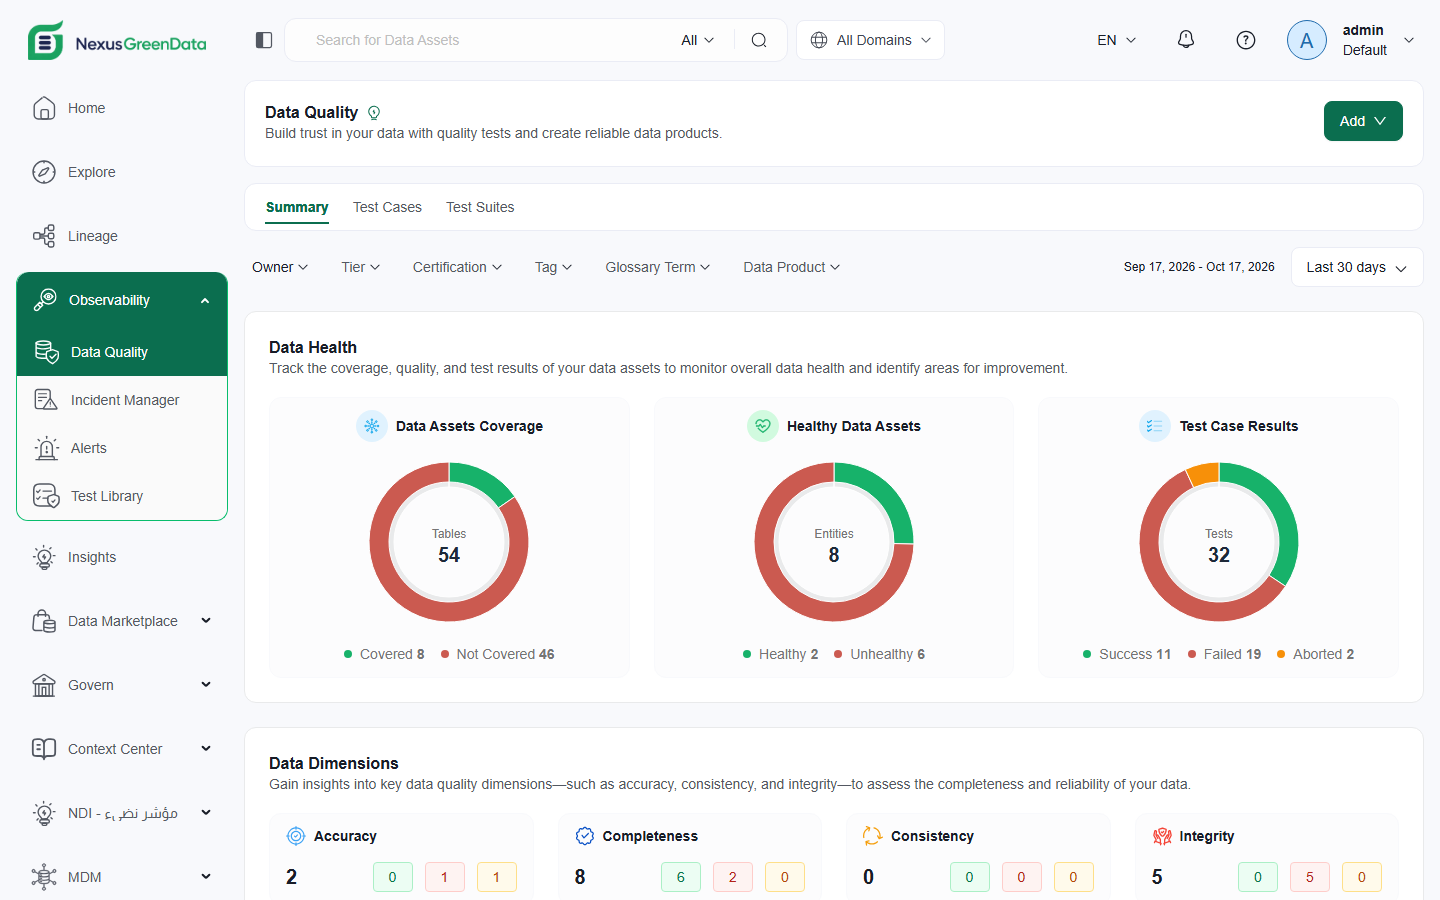Click the Unhealthy 6 legend entry
The width and height of the screenshot is (1440, 900).
[880, 654]
